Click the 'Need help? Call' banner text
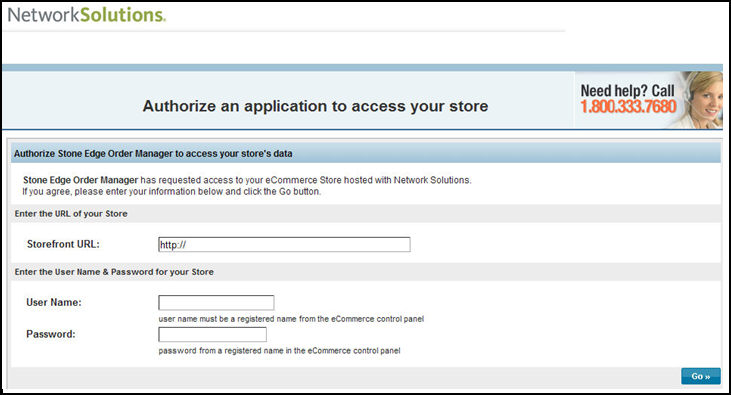The image size is (731, 395). 627,90
